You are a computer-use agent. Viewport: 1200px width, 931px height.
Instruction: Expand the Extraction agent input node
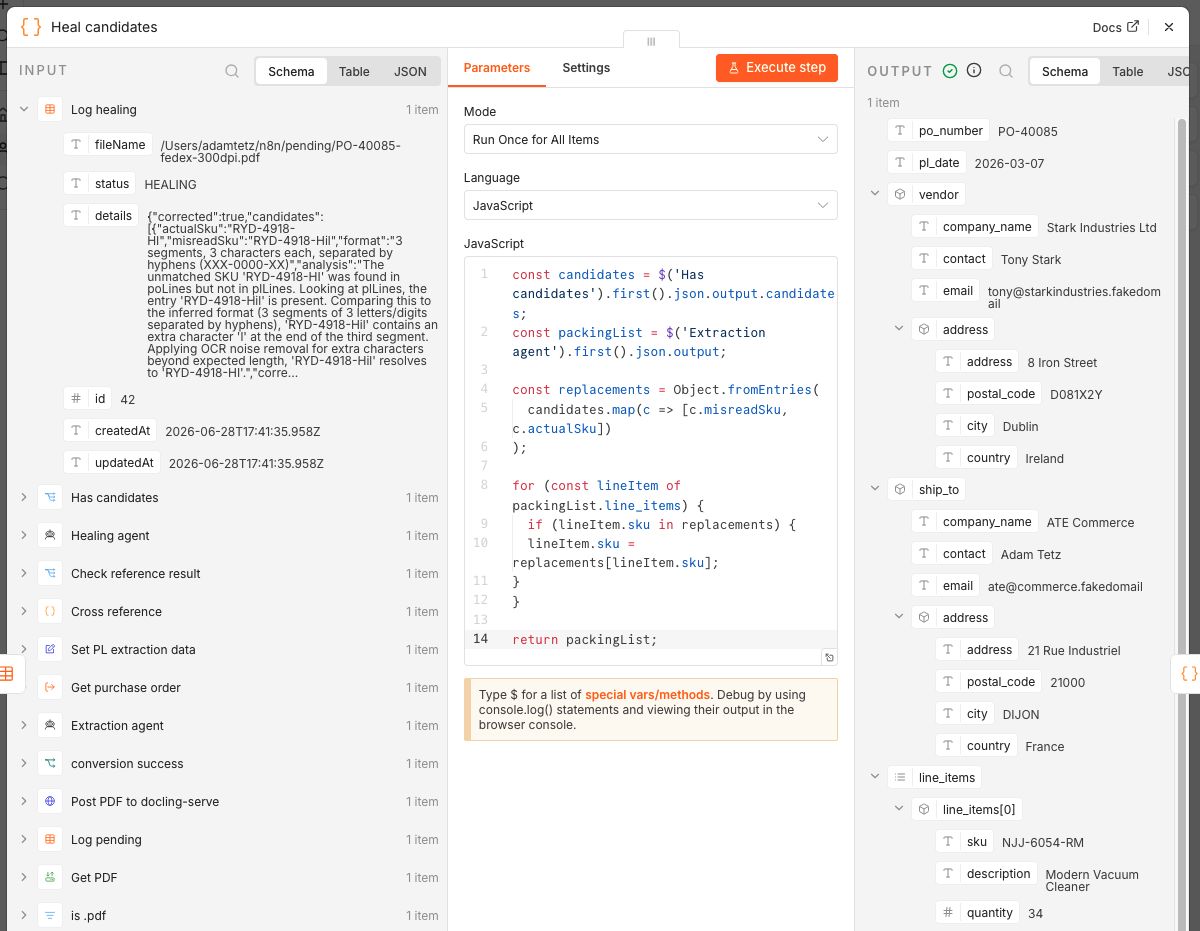click(24, 726)
